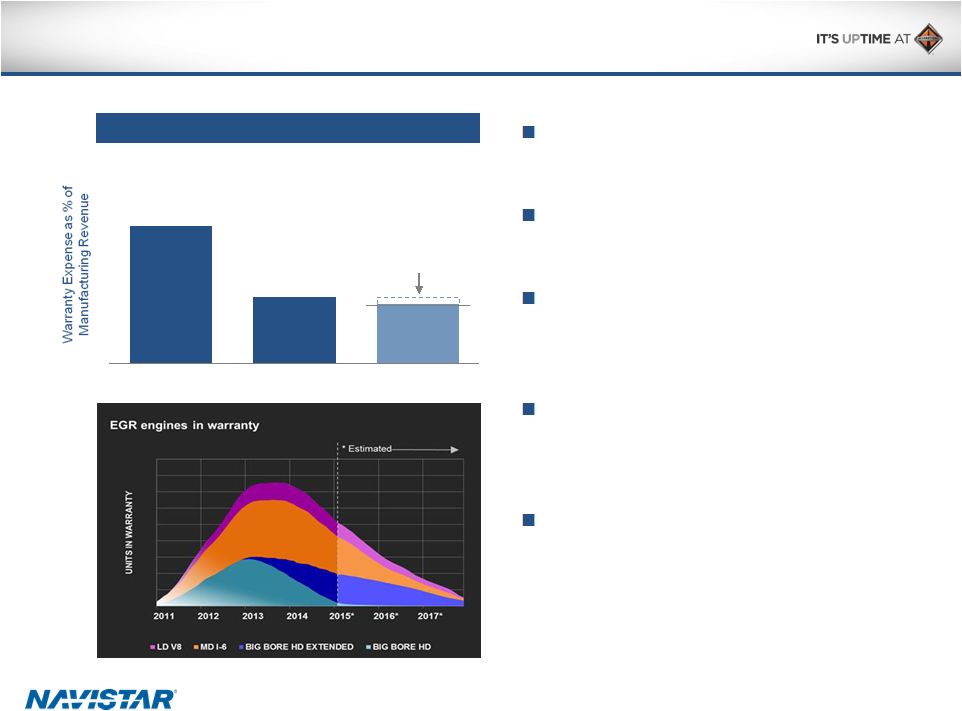Click the last blue square bullet
The image size is (962, 711).
point(528,520)
